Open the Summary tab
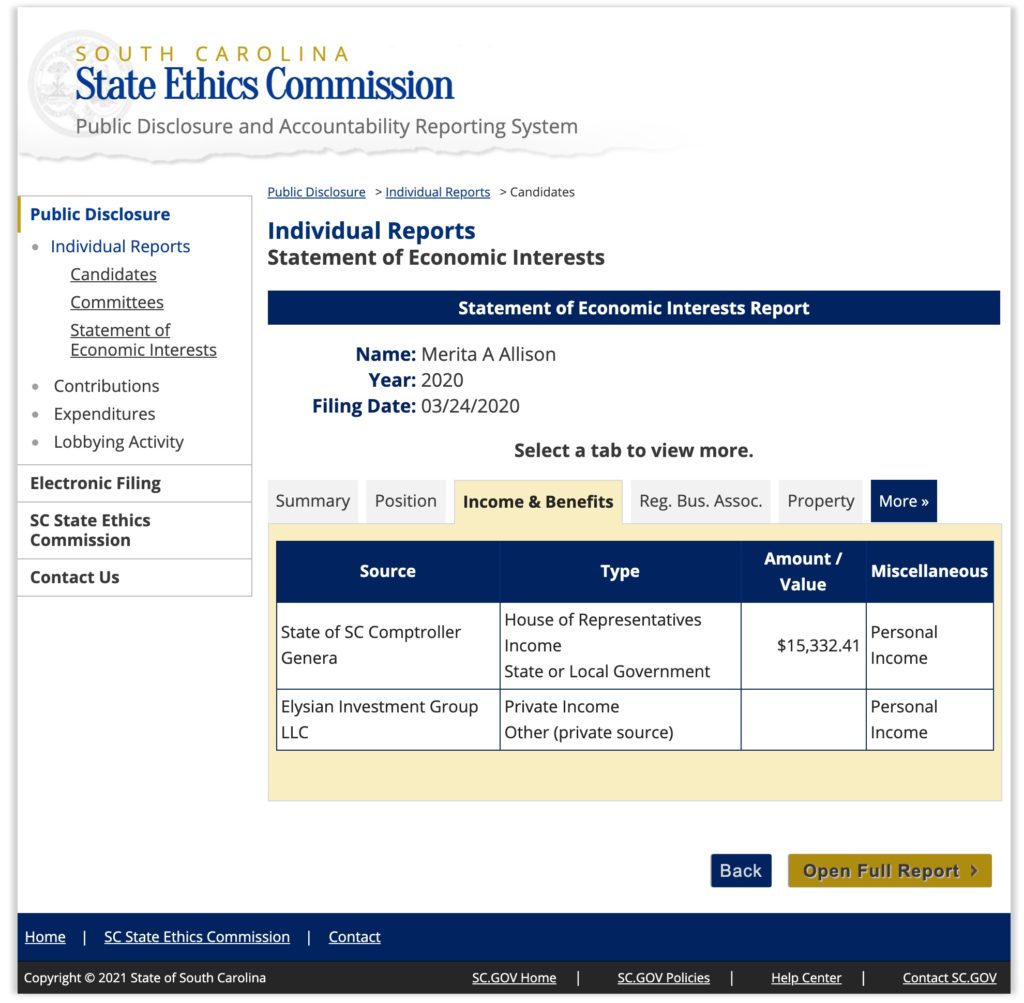 (x=313, y=501)
